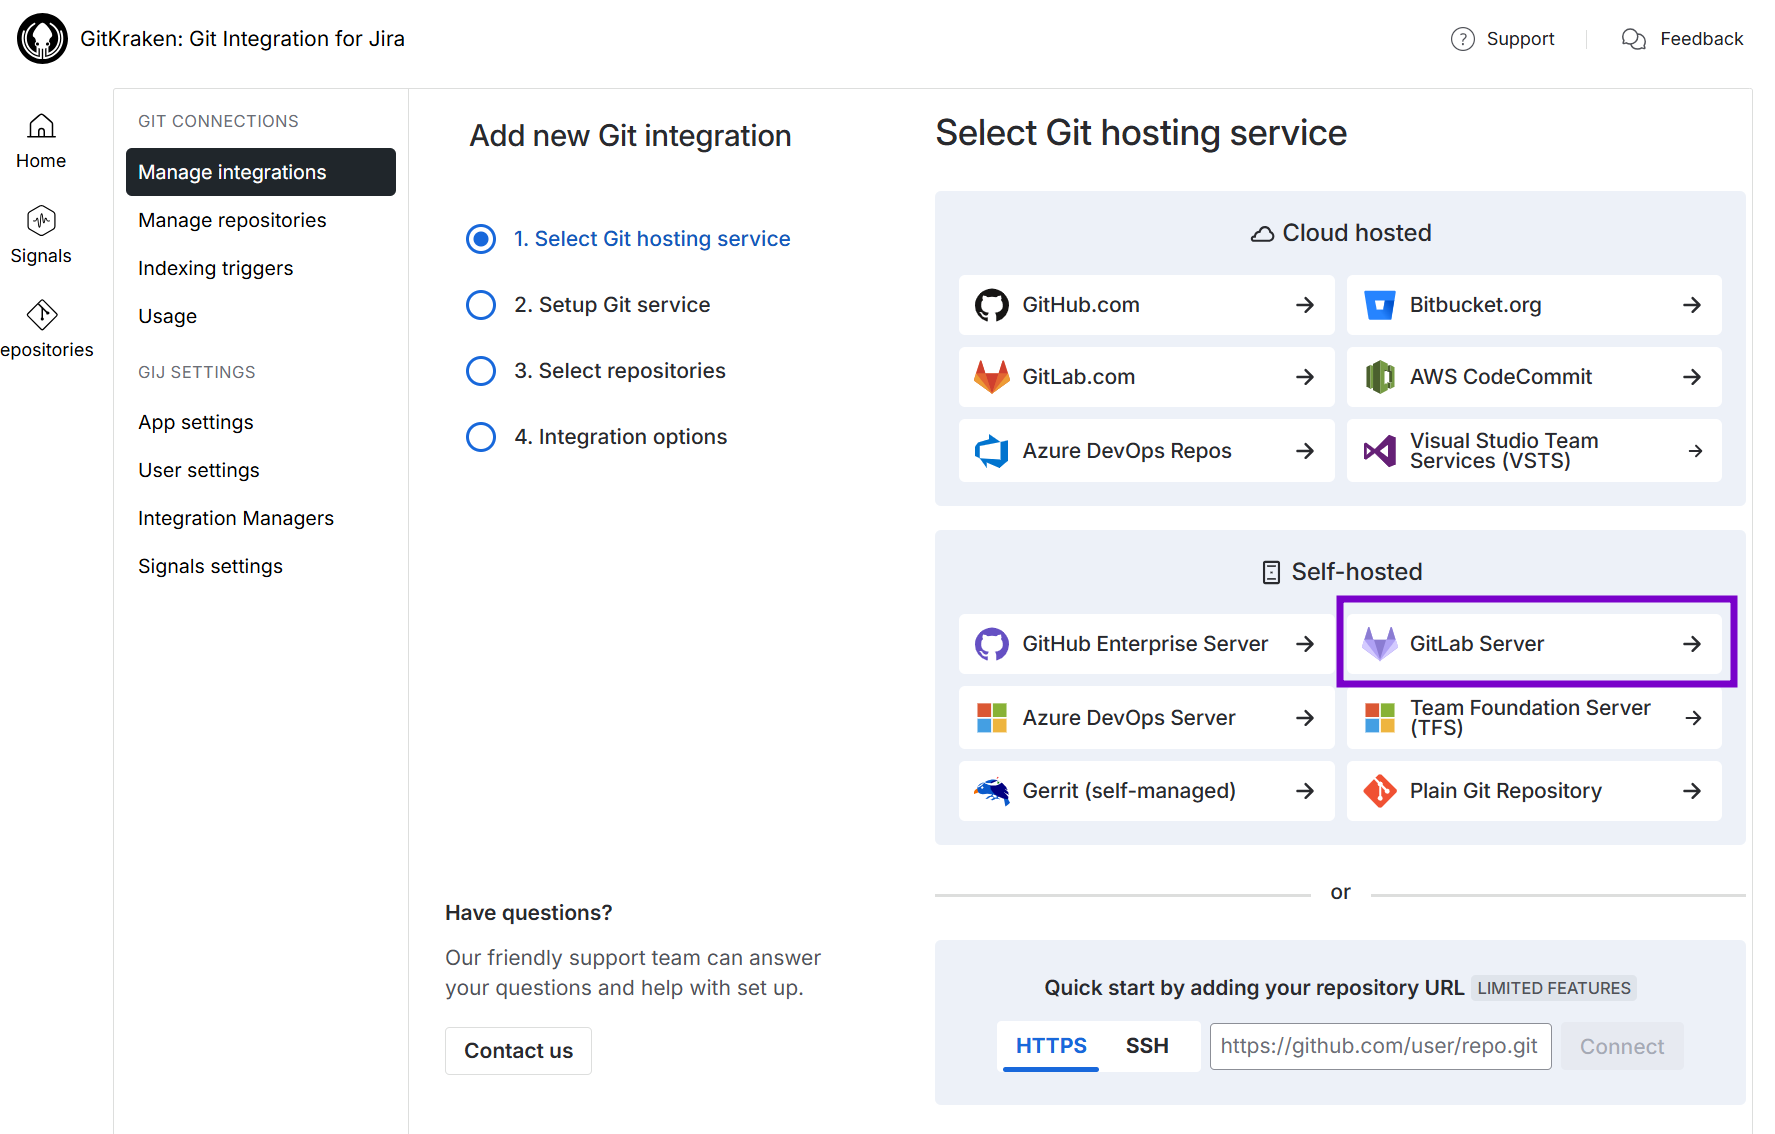1775x1134 pixels.
Task: Click the GitHub.com octocat icon
Action: [x=991, y=305]
